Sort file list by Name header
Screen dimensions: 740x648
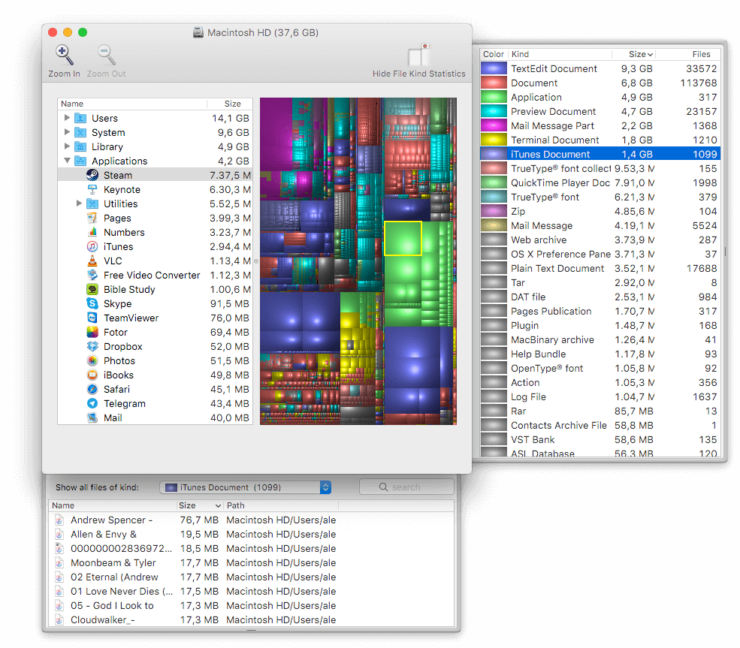[x=113, y=505]
